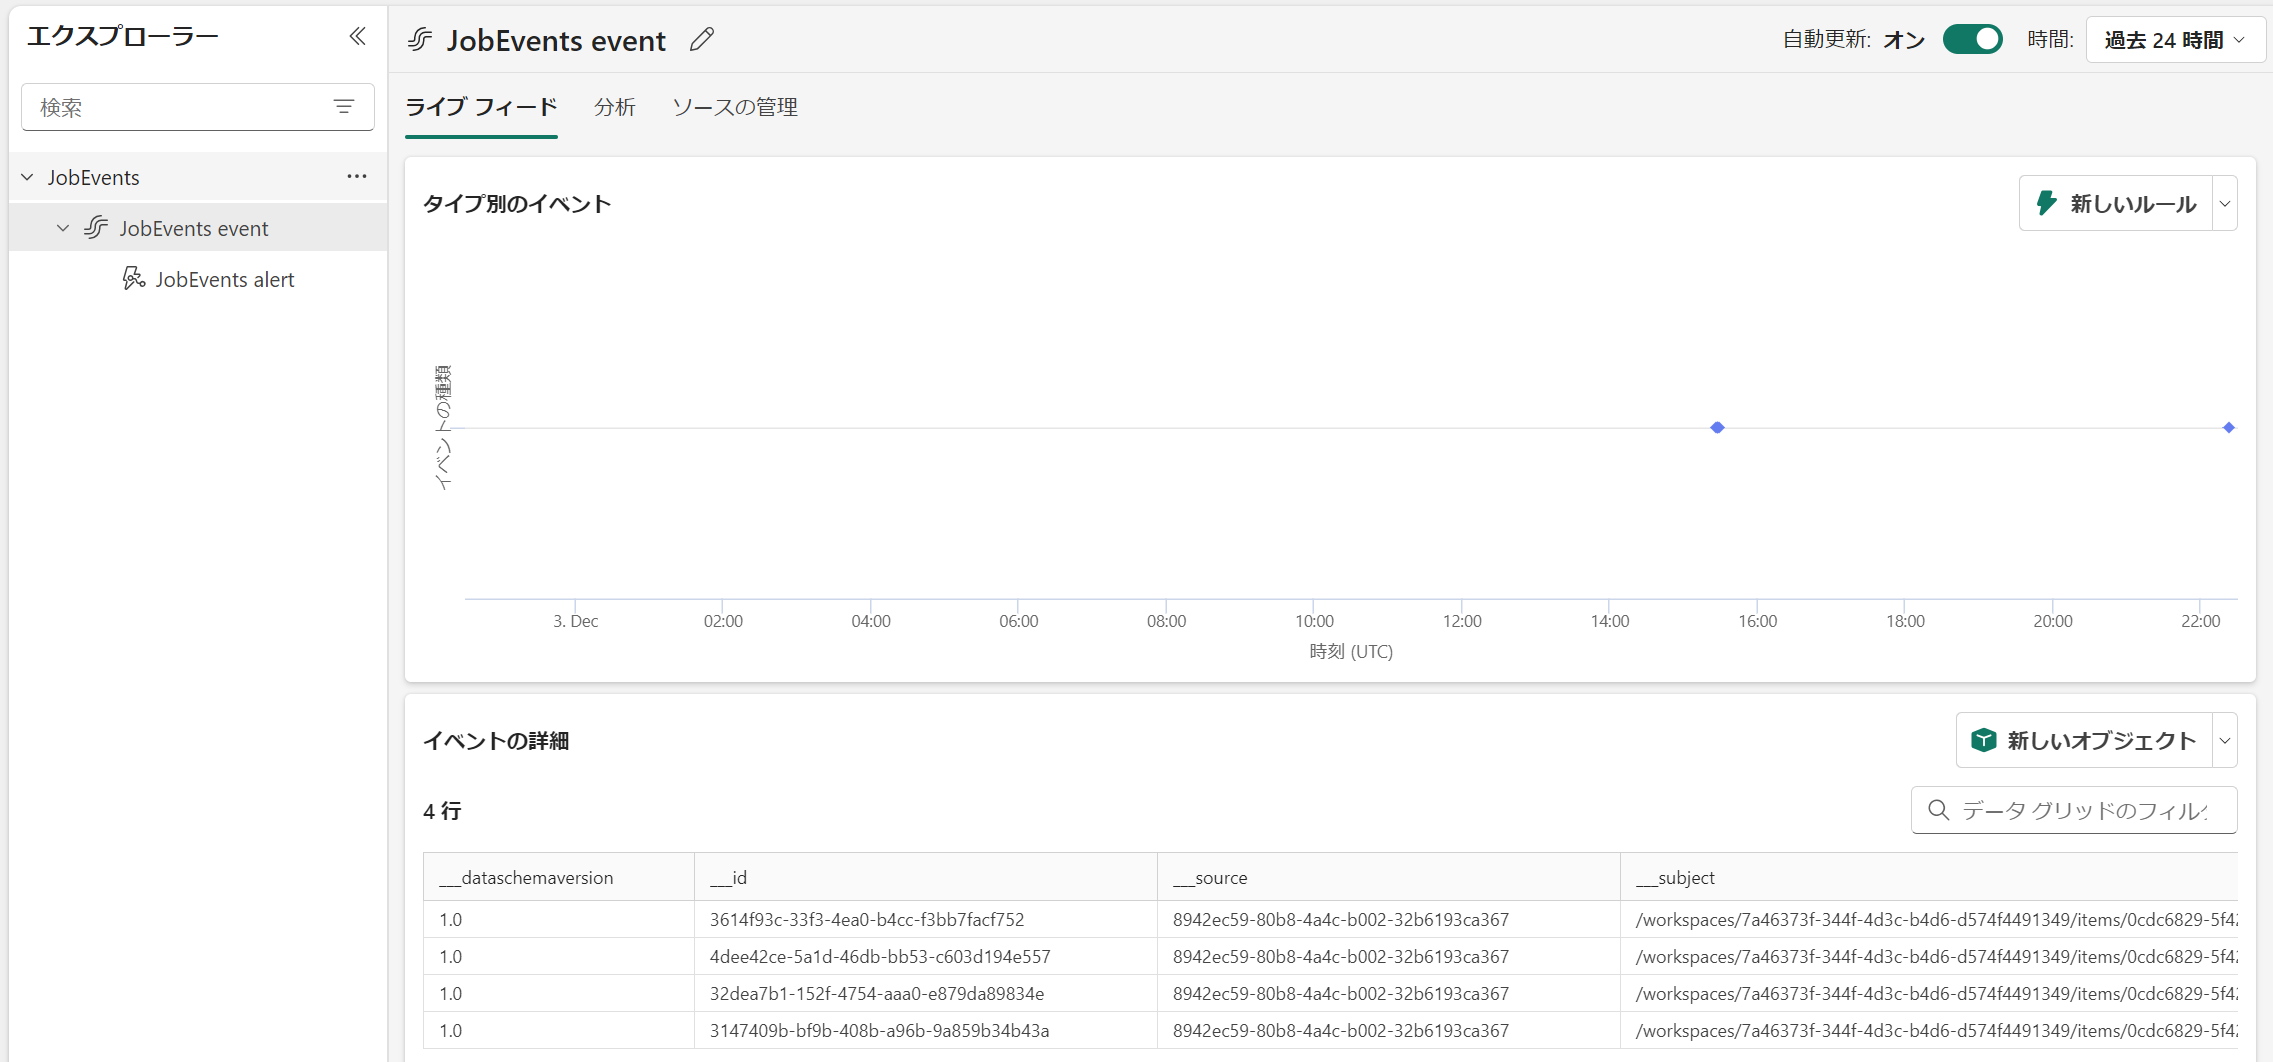Turn off the auto-refresh toggle
This screenshot has width=2273, height=1062.
click(1972, 39)
